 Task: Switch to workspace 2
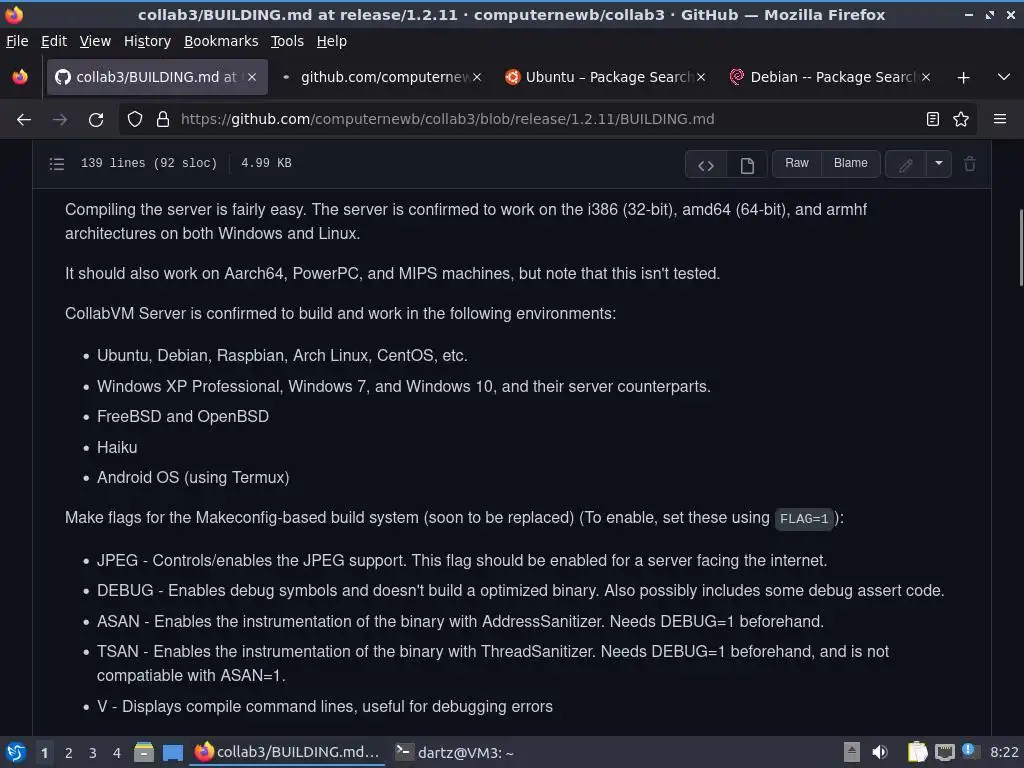[x=69, y=753]
